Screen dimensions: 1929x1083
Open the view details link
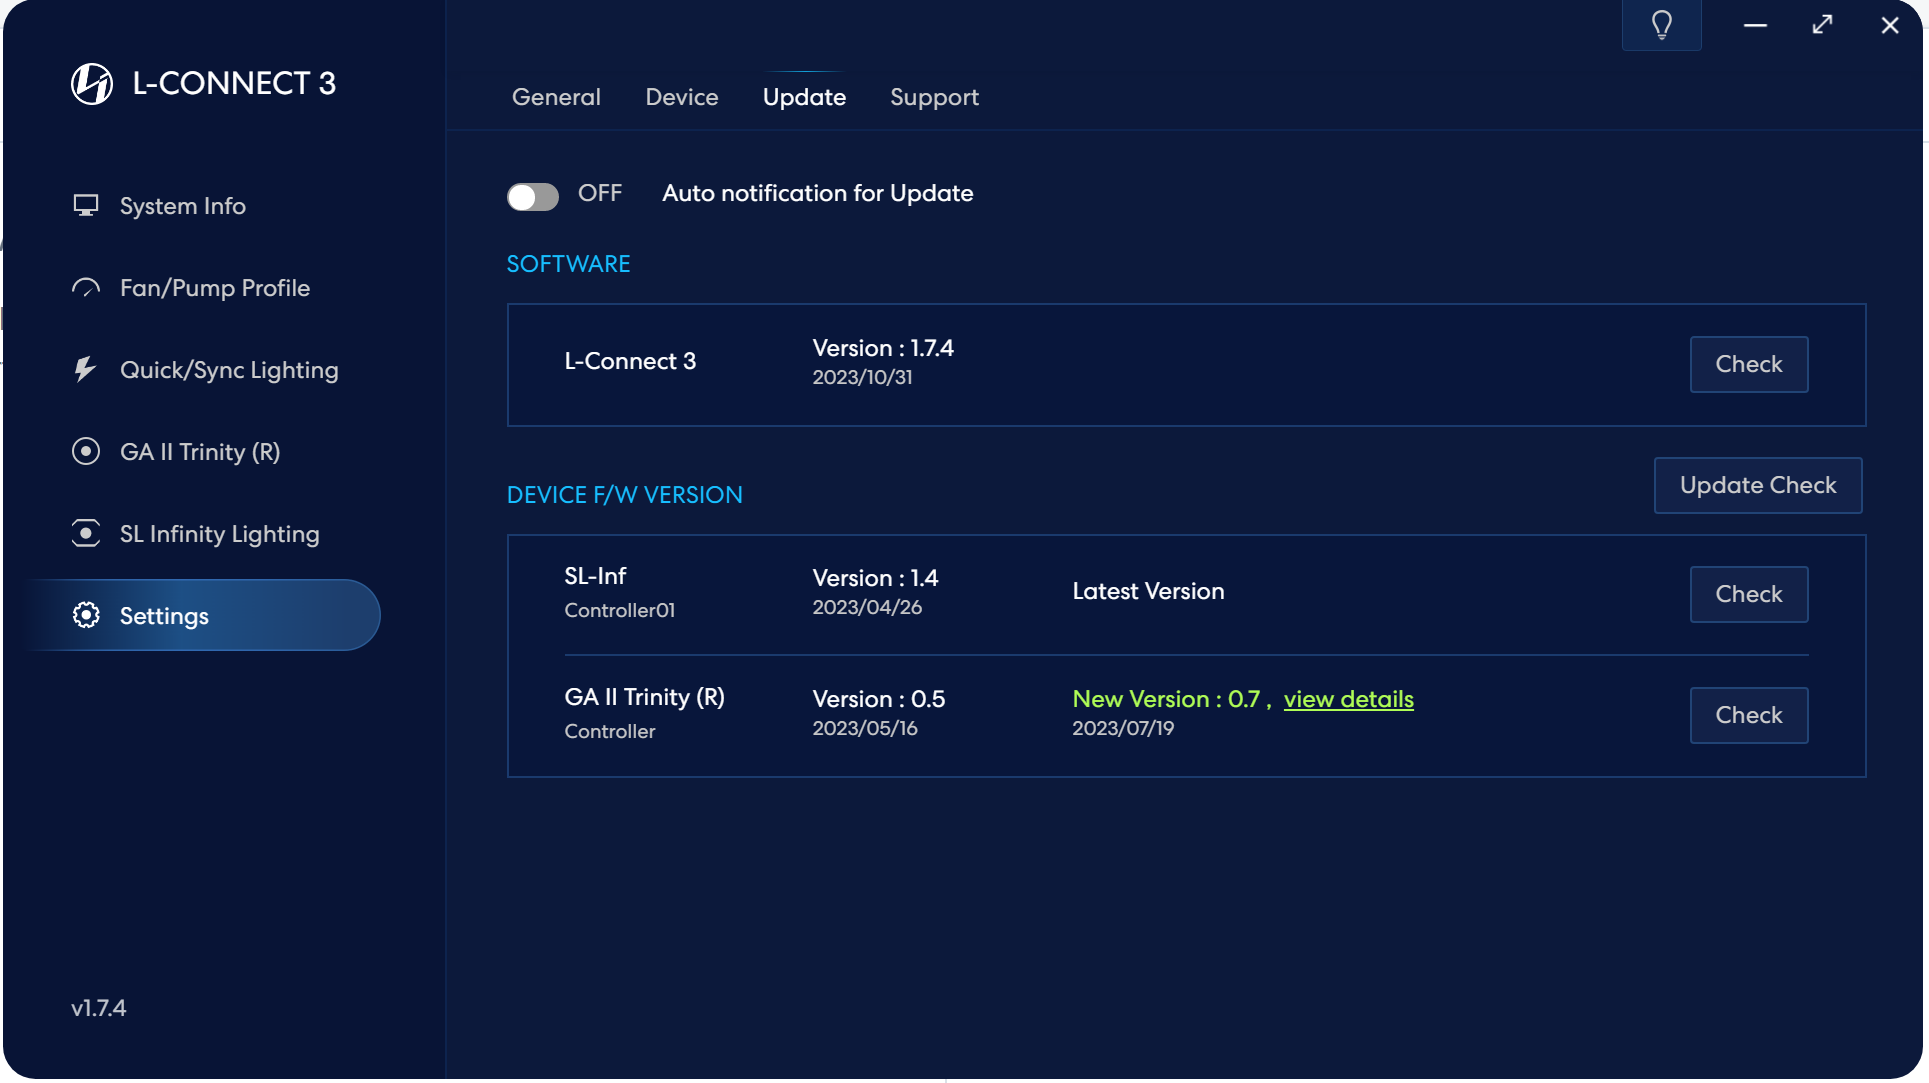click(1348, 699)
